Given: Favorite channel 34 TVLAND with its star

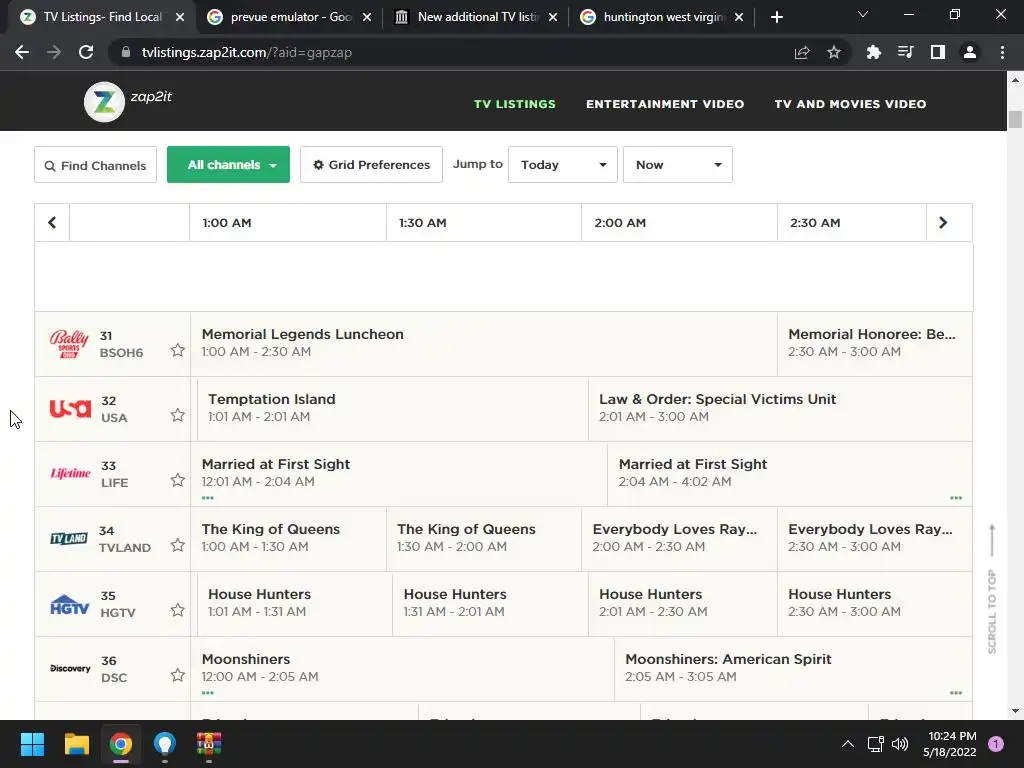Looking at the screenshot, I should click(178, 545).
